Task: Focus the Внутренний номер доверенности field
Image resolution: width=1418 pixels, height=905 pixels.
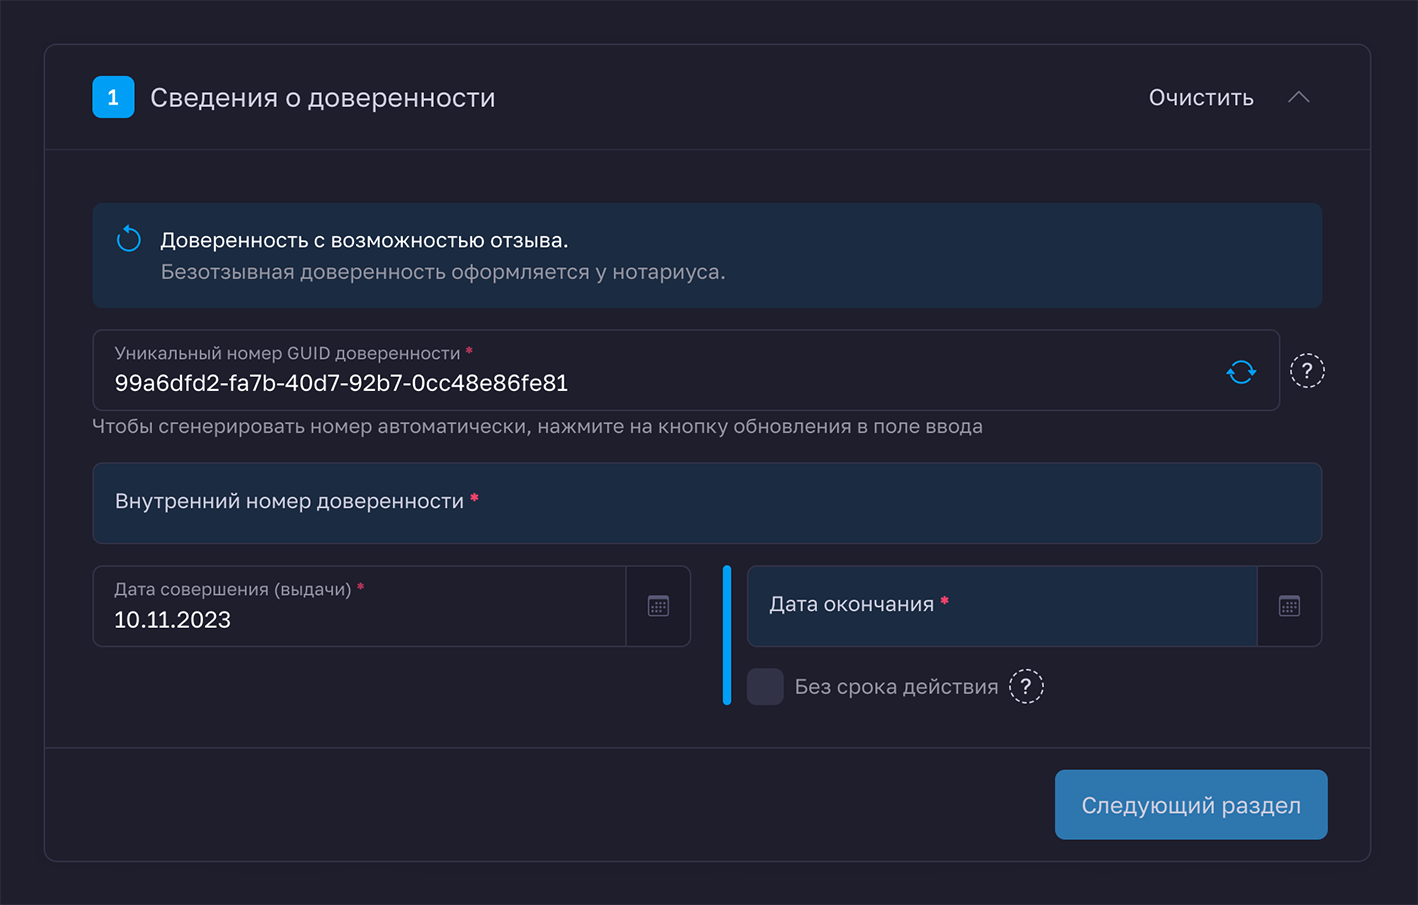Action: [707, 503]
